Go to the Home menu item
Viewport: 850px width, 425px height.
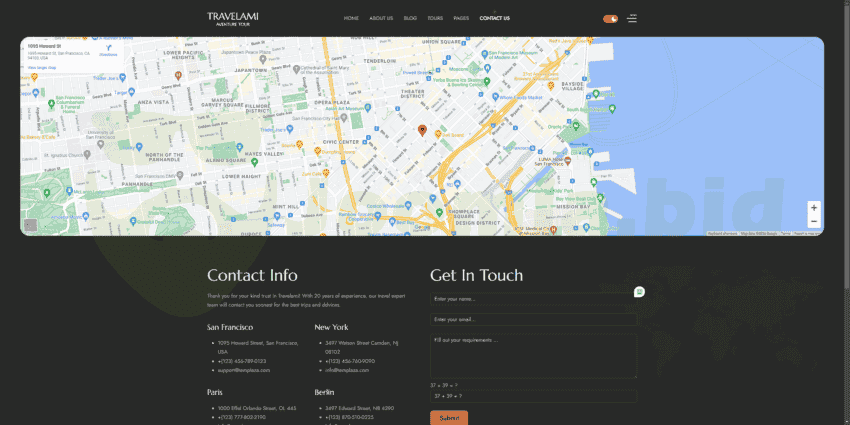pyautogui.click(x=351, y=18)
